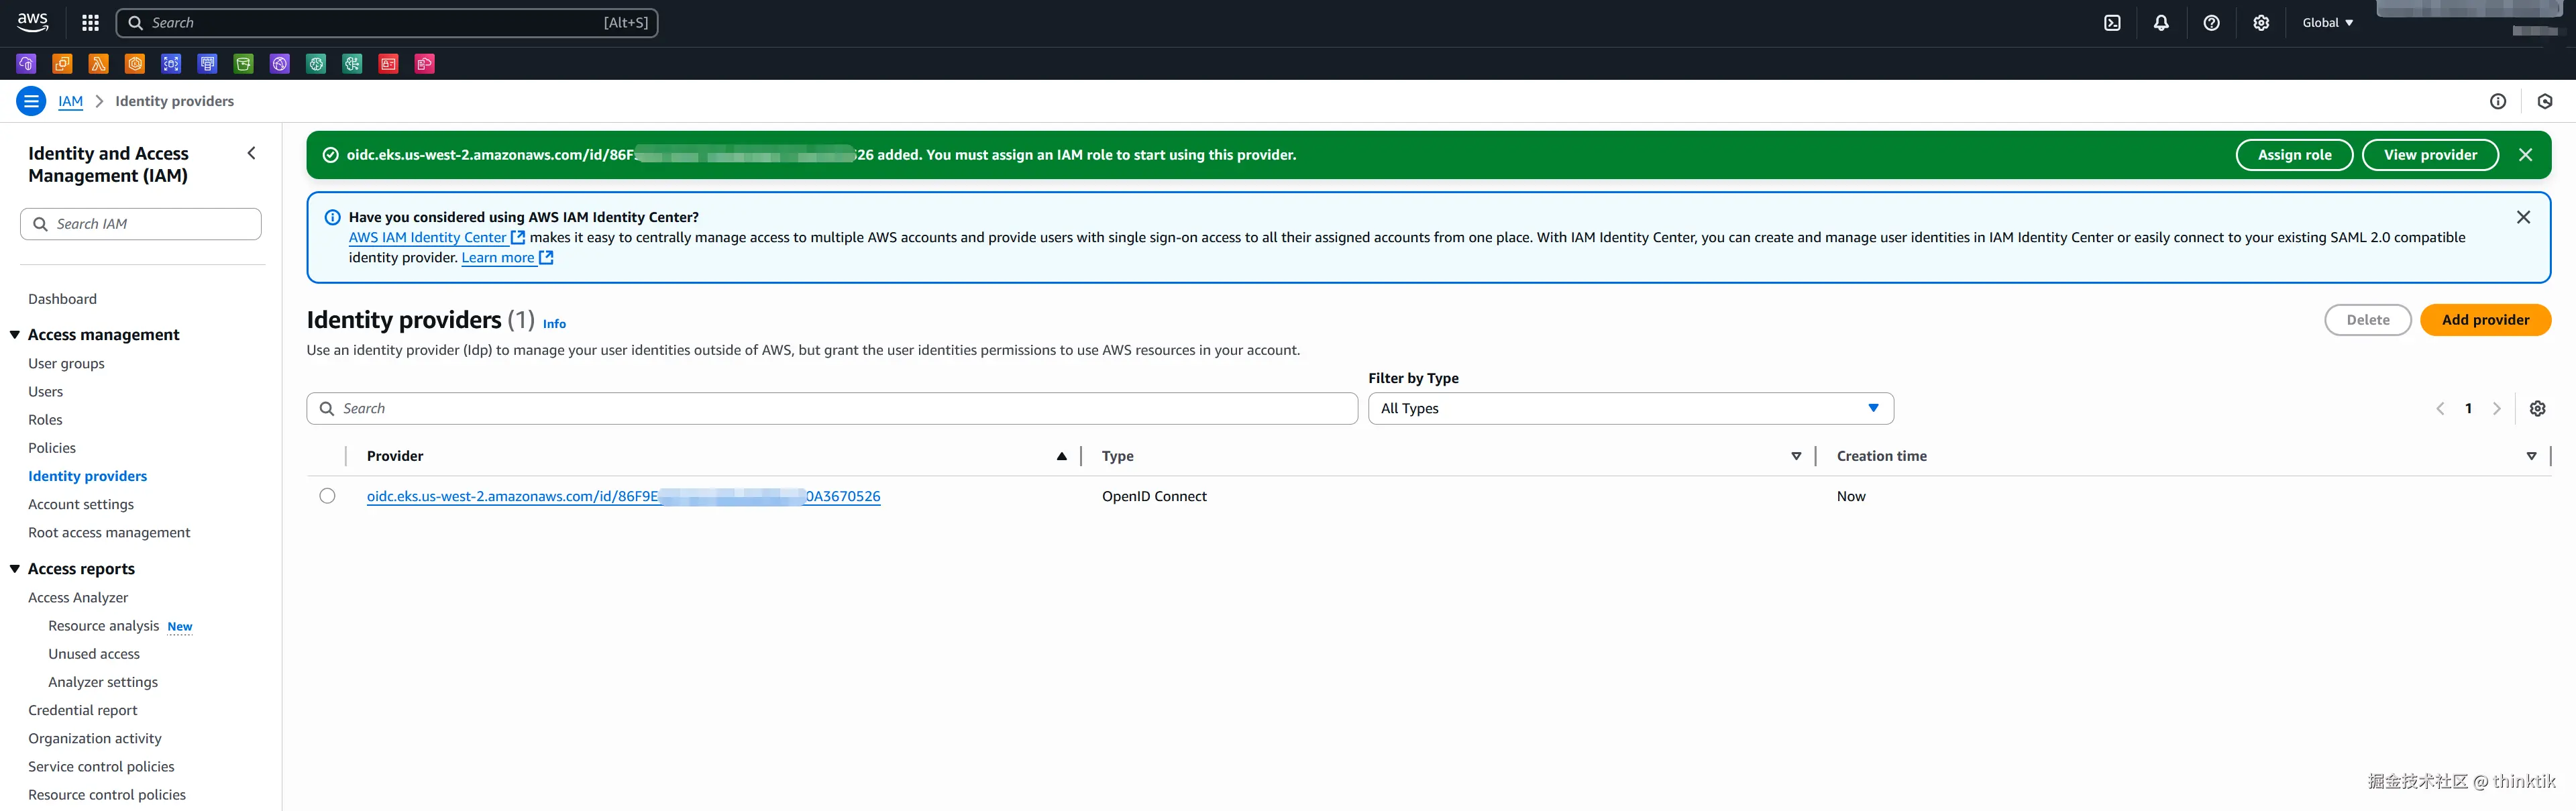Collapse the Access management section
This screenshot has height=811, width=2576.
pos(15,335)
